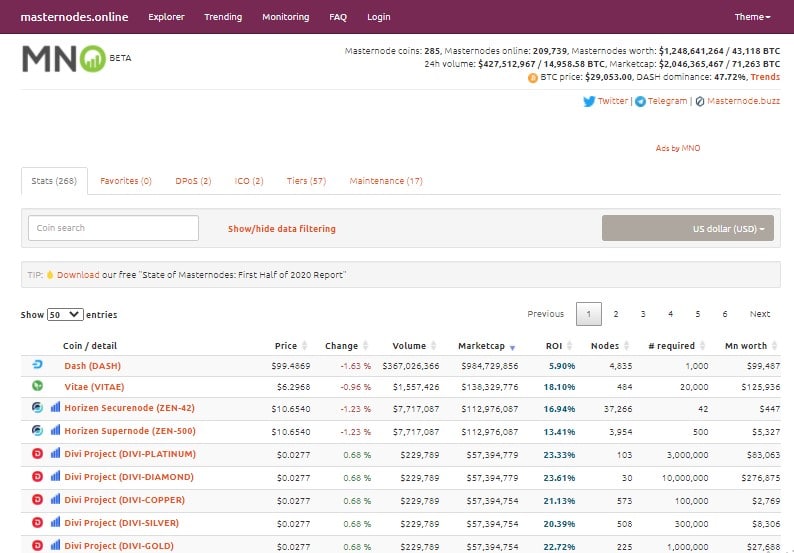
Task: Open chart icon for Horizen Supernode (ZEN-500)
Action: [55, 430]
